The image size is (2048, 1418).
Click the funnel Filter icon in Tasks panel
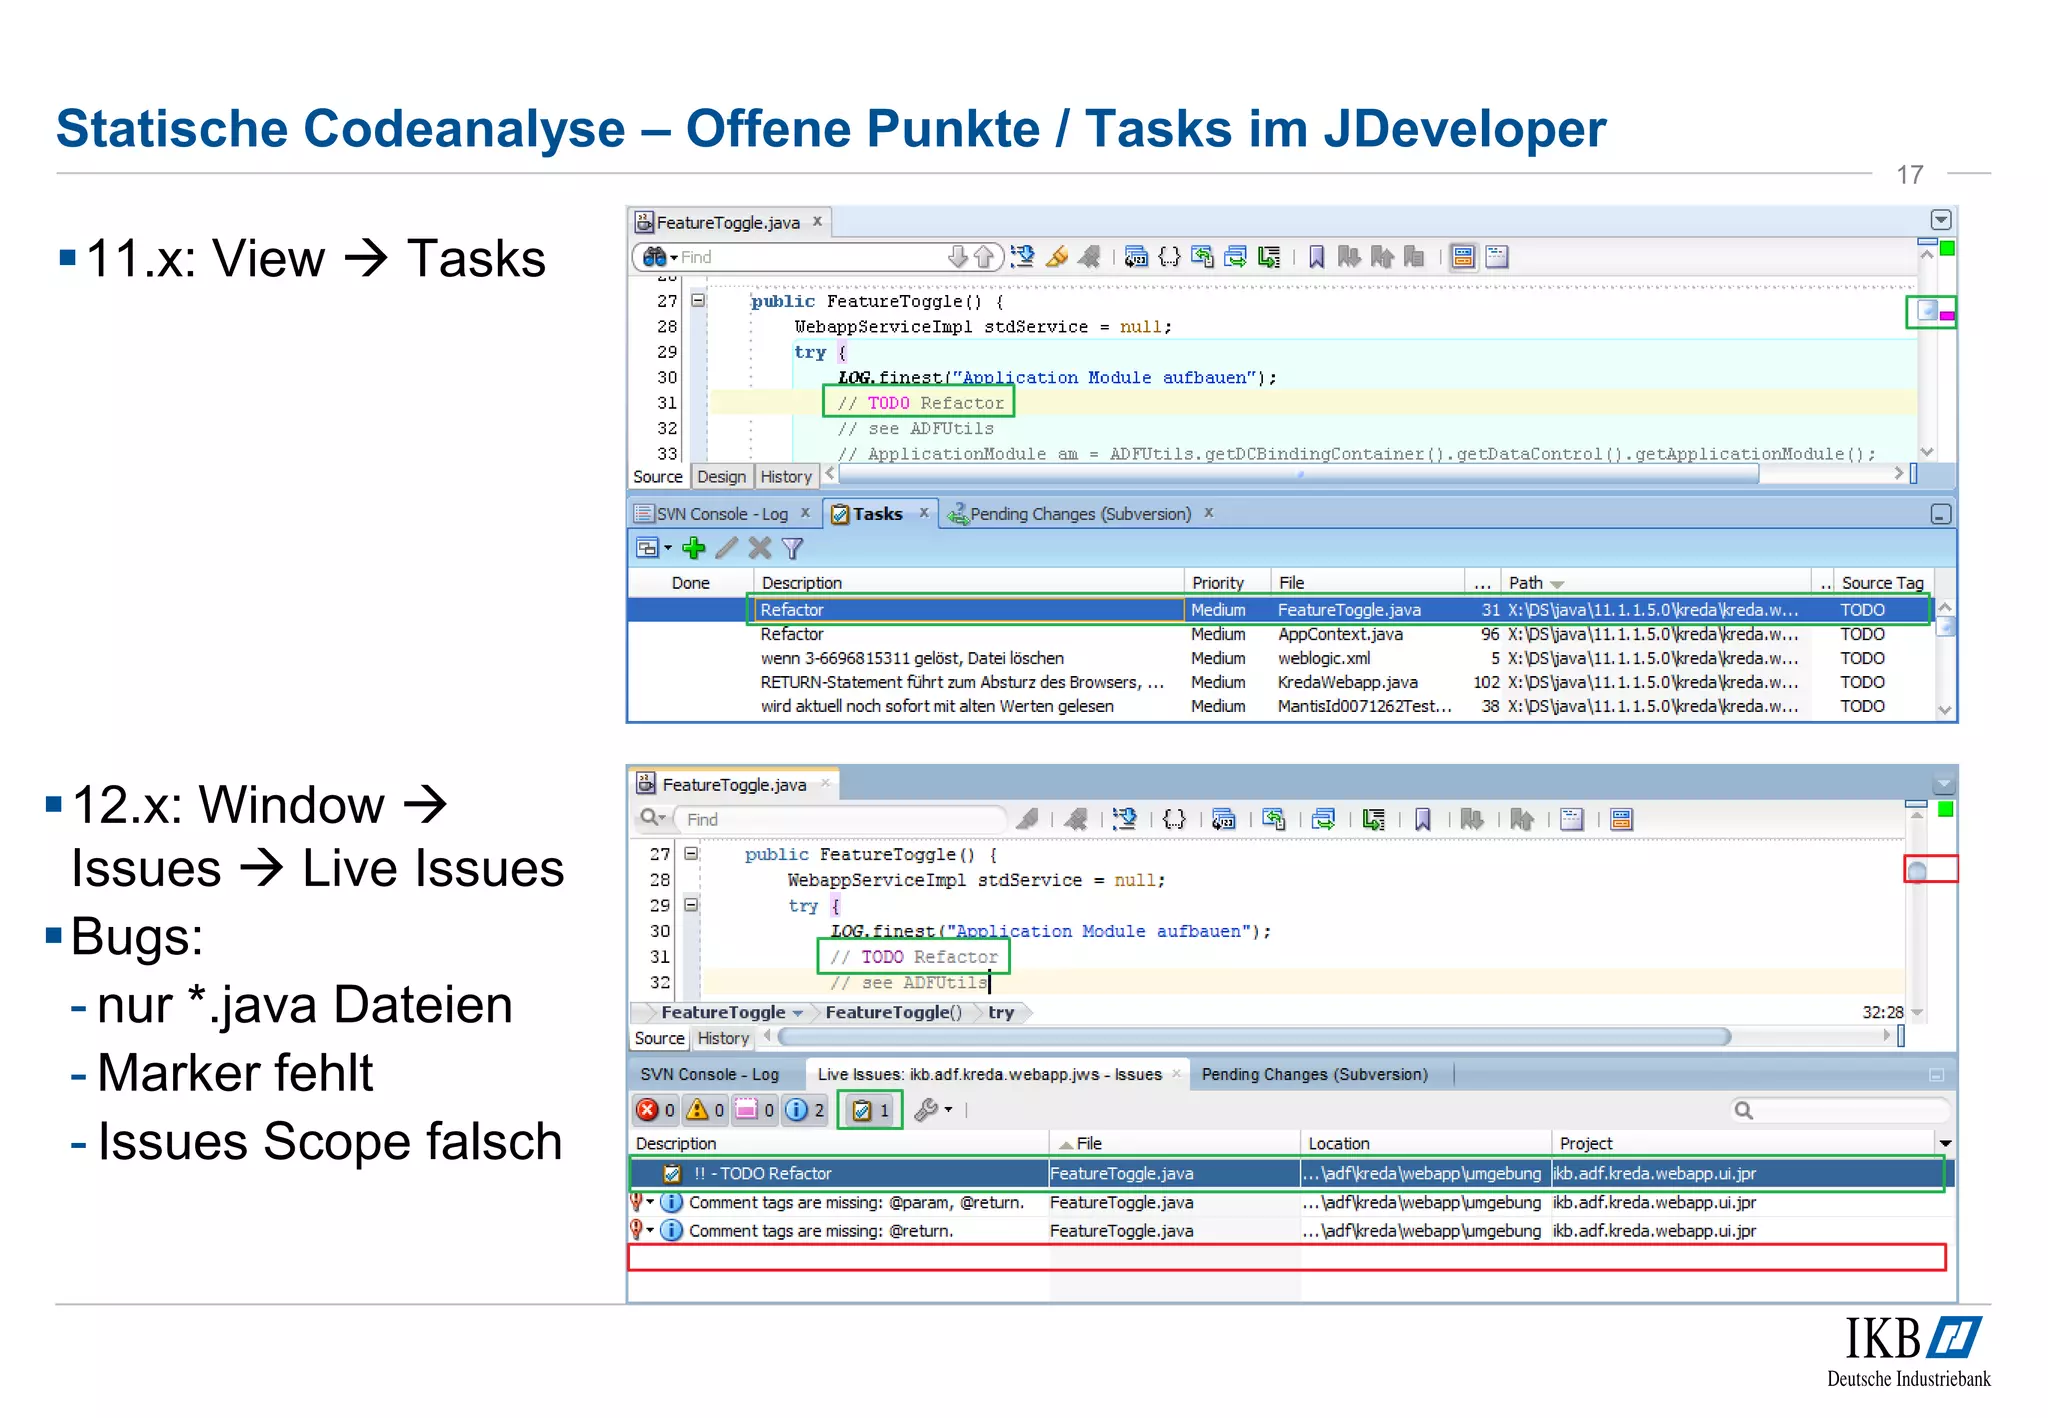(x=792, y=548)
